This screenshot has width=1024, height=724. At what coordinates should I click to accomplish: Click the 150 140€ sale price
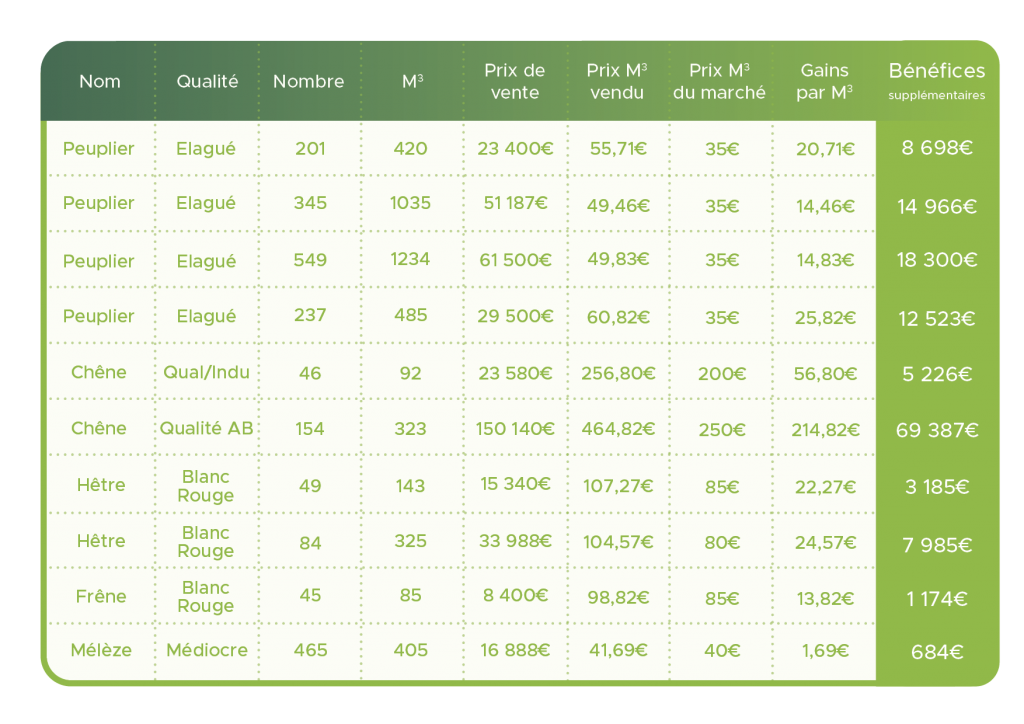515,429
